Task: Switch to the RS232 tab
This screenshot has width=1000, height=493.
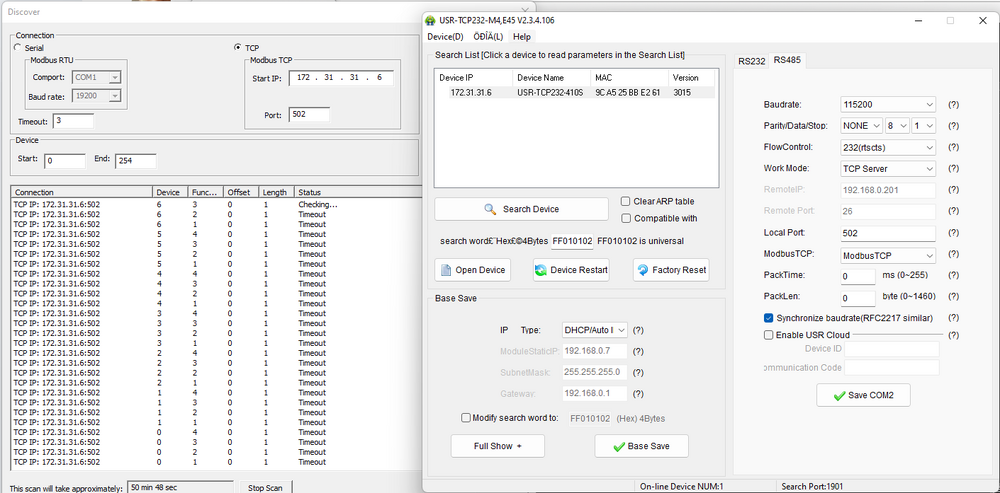Action: point(751,61)
